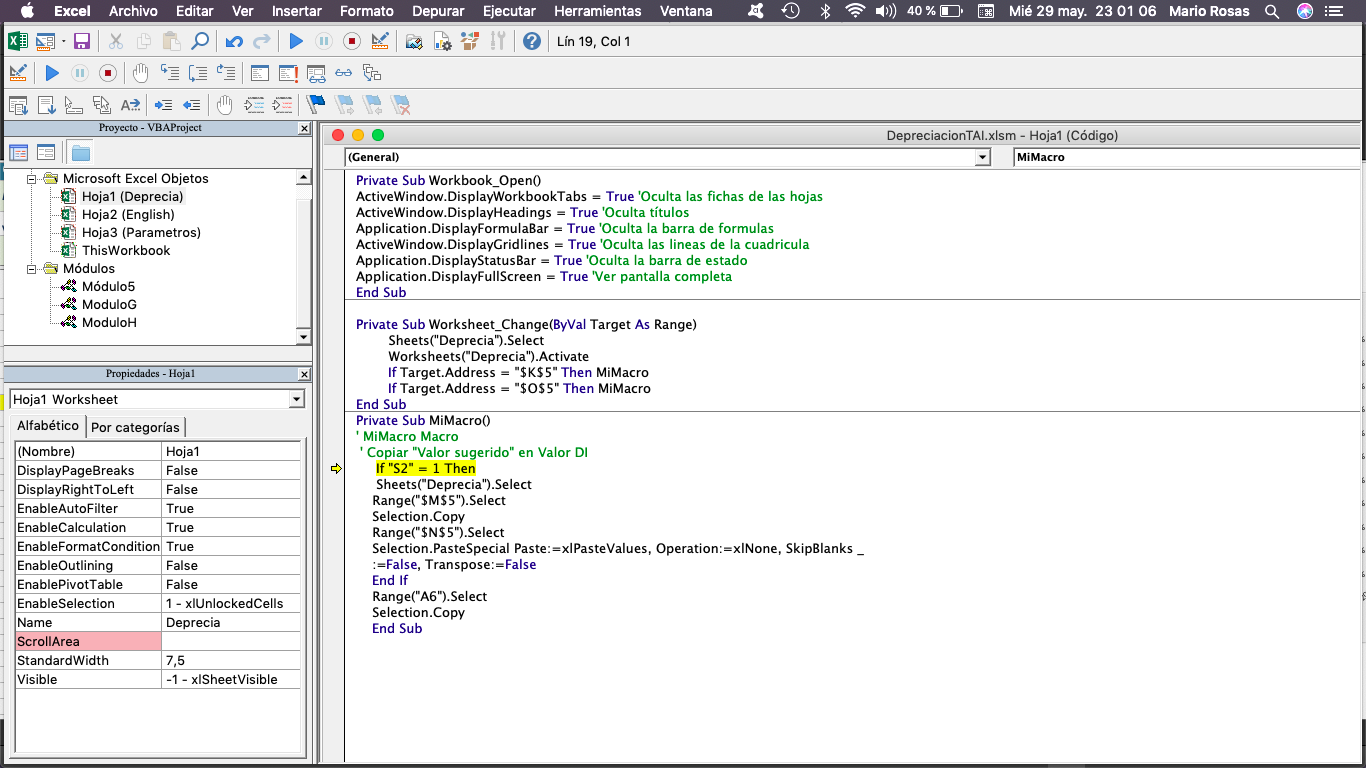This screenshot has width=1366, height=768.
Task: Click the StandardWidth value 7,5
Action: click(230, 660)
